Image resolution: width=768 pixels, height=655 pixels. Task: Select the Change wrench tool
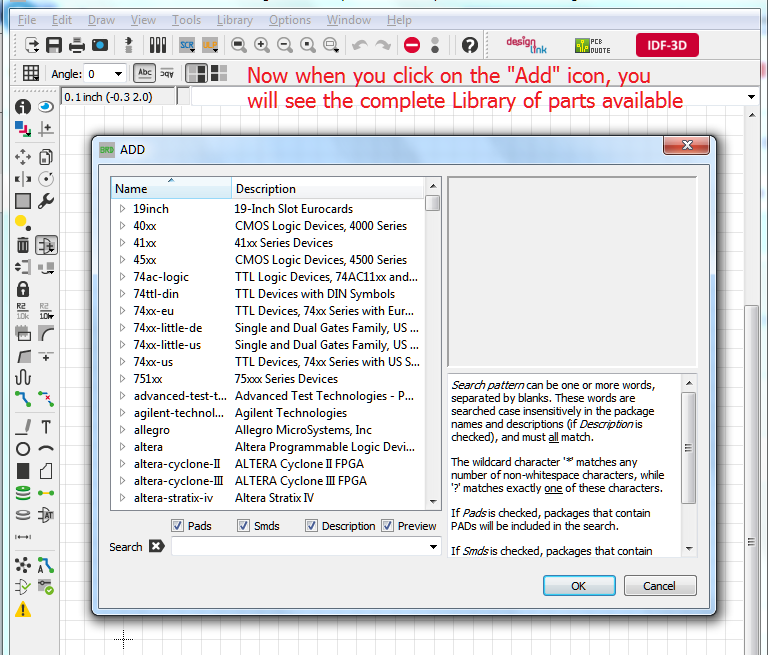46,201
